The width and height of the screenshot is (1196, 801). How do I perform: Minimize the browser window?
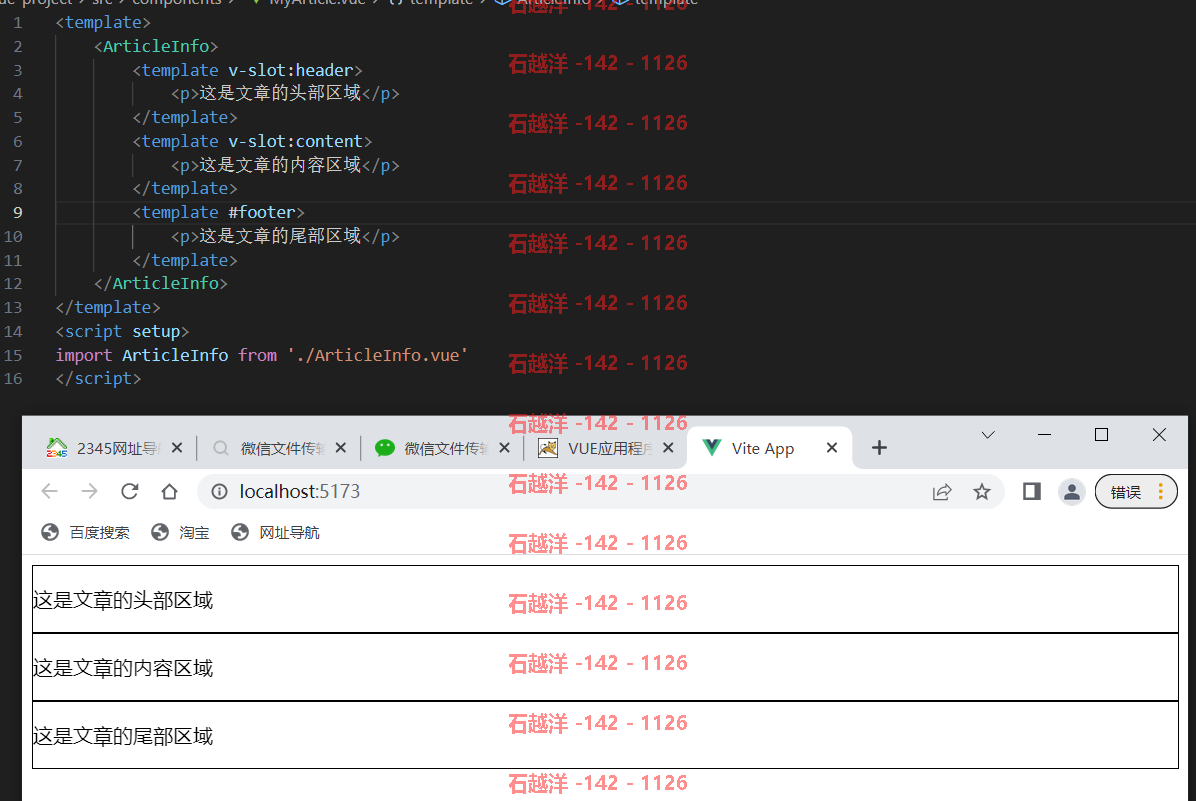tap(1044, 435)
